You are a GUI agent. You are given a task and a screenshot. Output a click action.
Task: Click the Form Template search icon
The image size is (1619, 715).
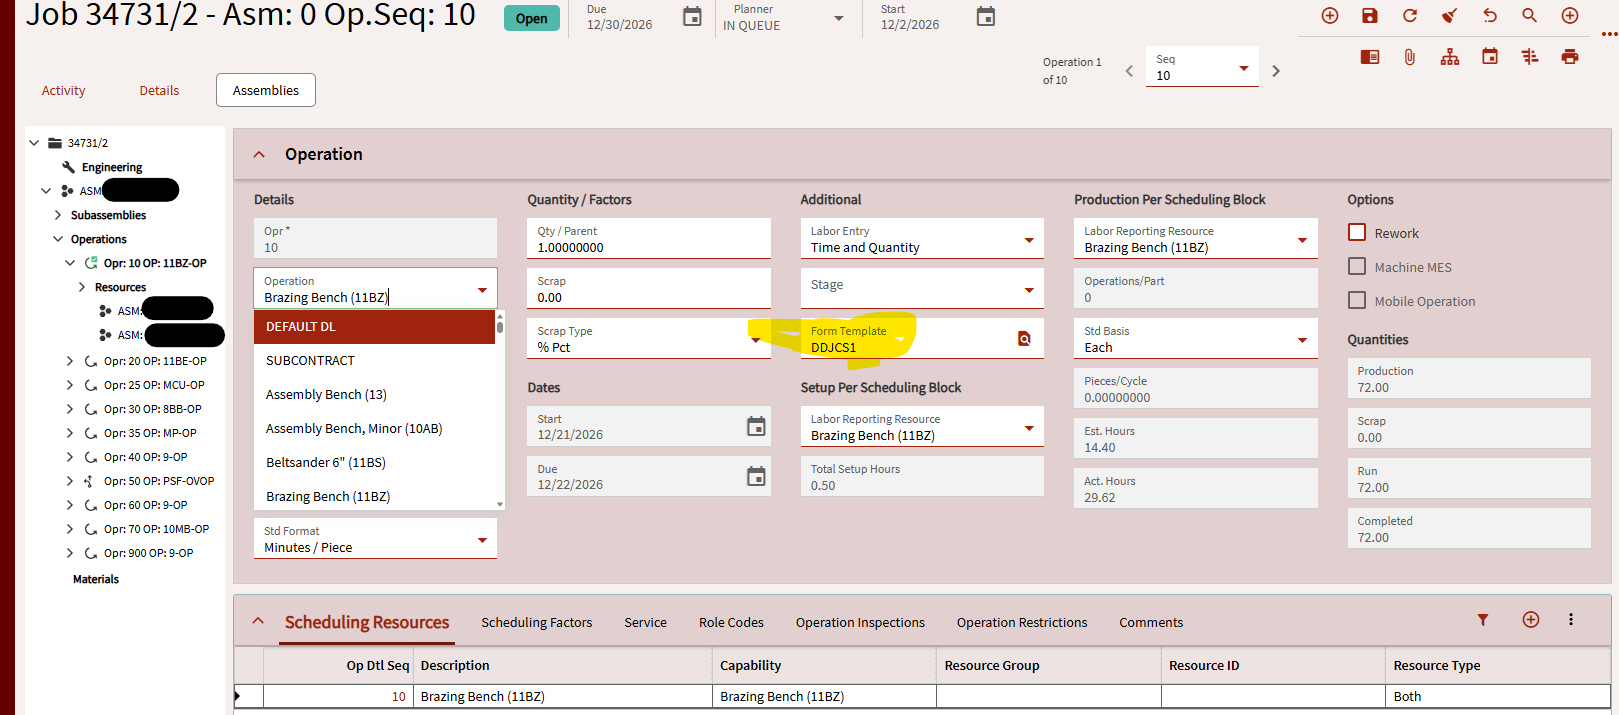tap(1024, 339)
